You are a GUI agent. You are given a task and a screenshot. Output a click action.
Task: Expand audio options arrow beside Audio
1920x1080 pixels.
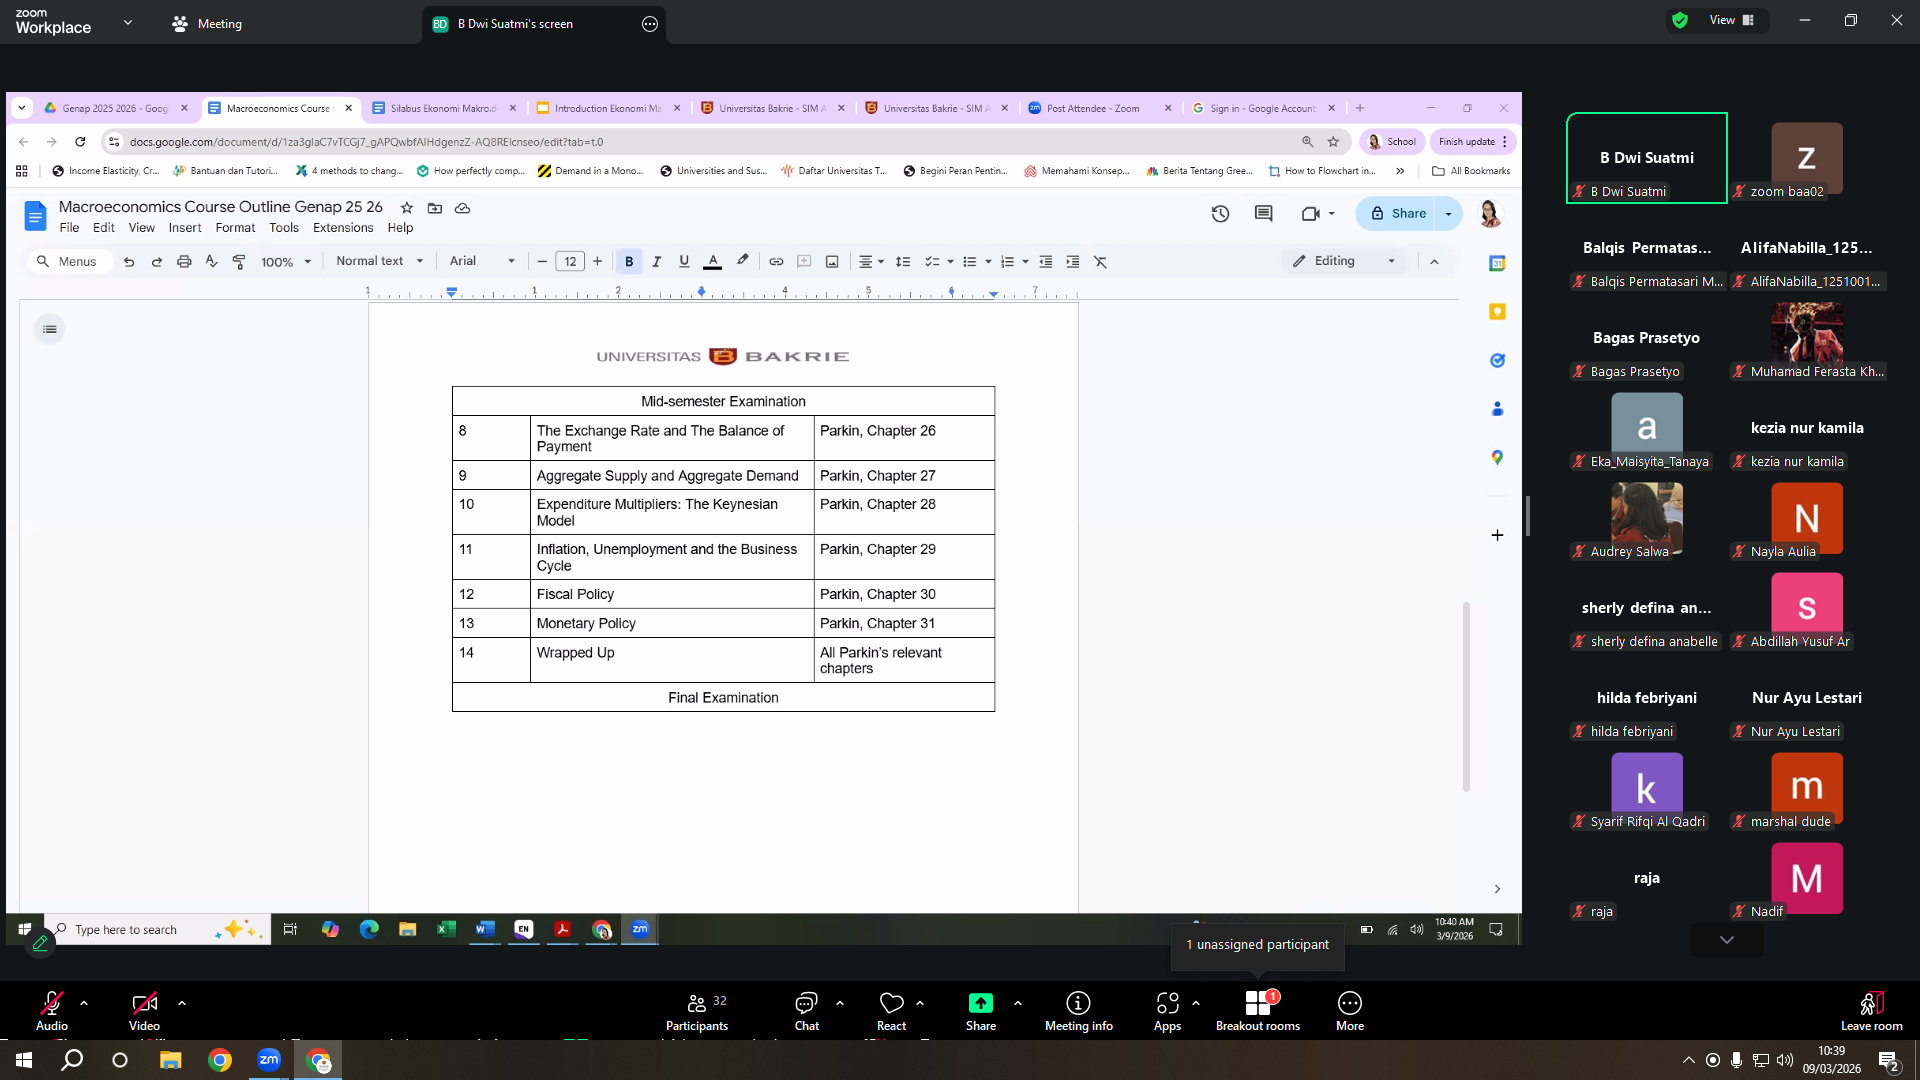[x=84, y=1002]
